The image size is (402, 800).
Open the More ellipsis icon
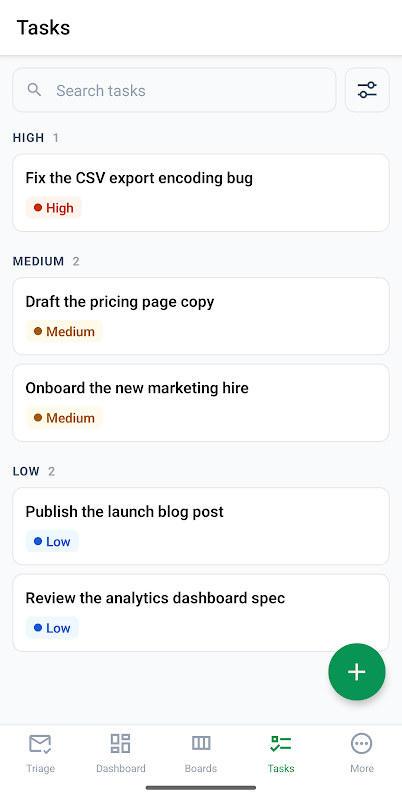tap(362, 743)
